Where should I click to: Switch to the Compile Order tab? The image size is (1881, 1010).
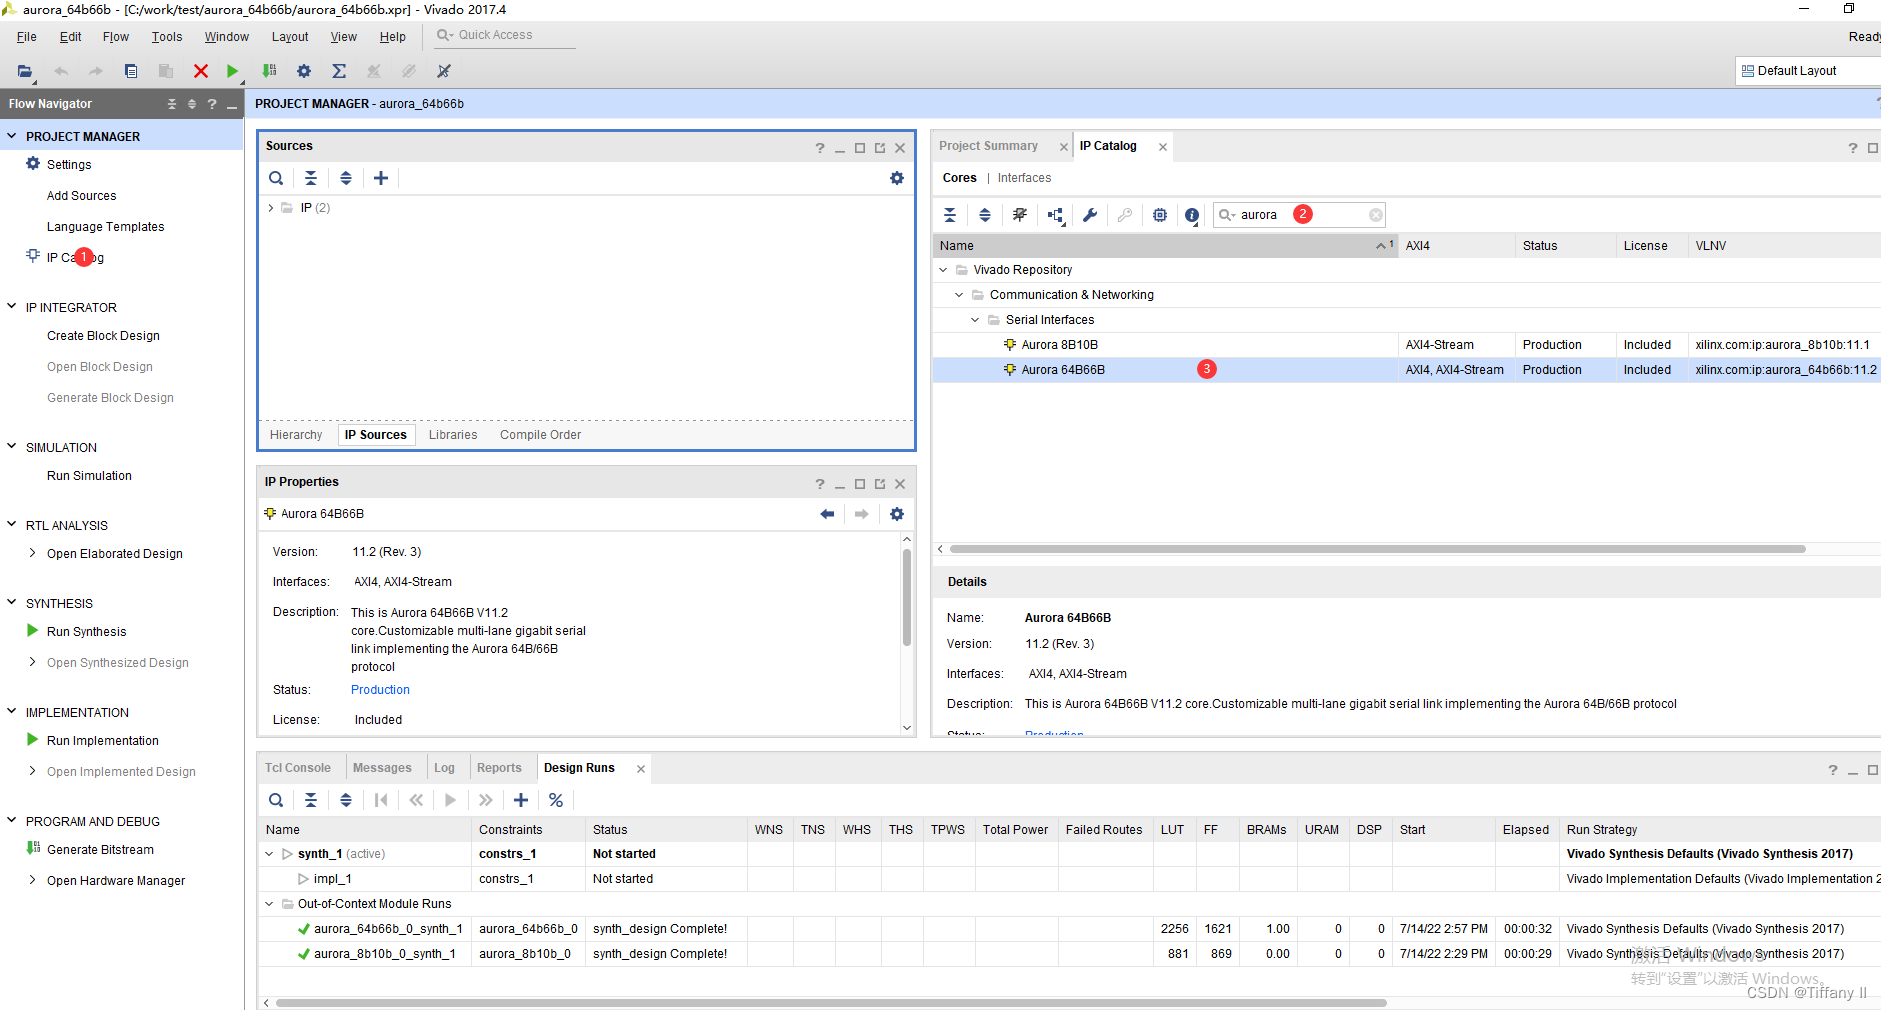pyautogui.click(x=540, y=435)
